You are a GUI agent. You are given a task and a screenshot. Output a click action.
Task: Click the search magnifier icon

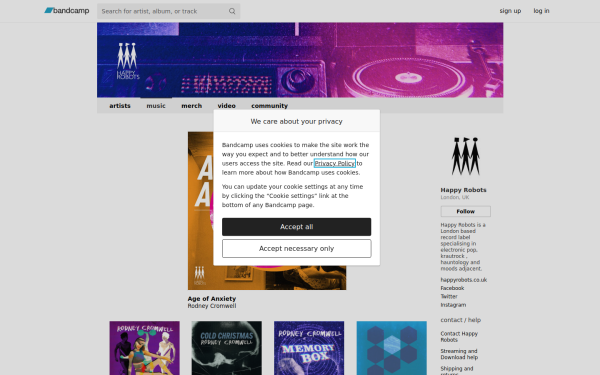(232, 11)
